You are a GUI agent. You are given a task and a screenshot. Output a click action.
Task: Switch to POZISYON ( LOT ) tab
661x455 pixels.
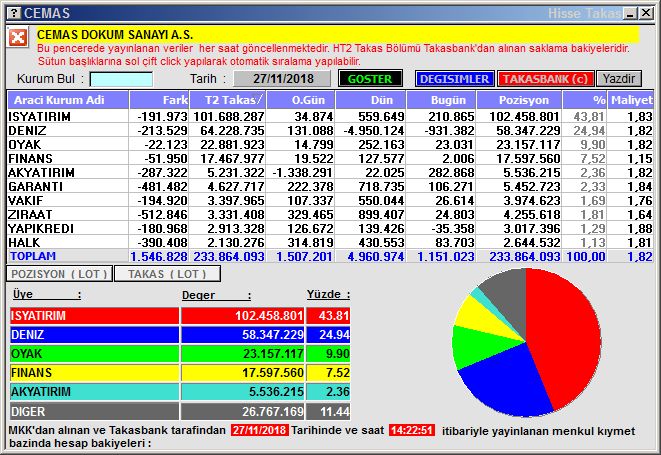59,274
